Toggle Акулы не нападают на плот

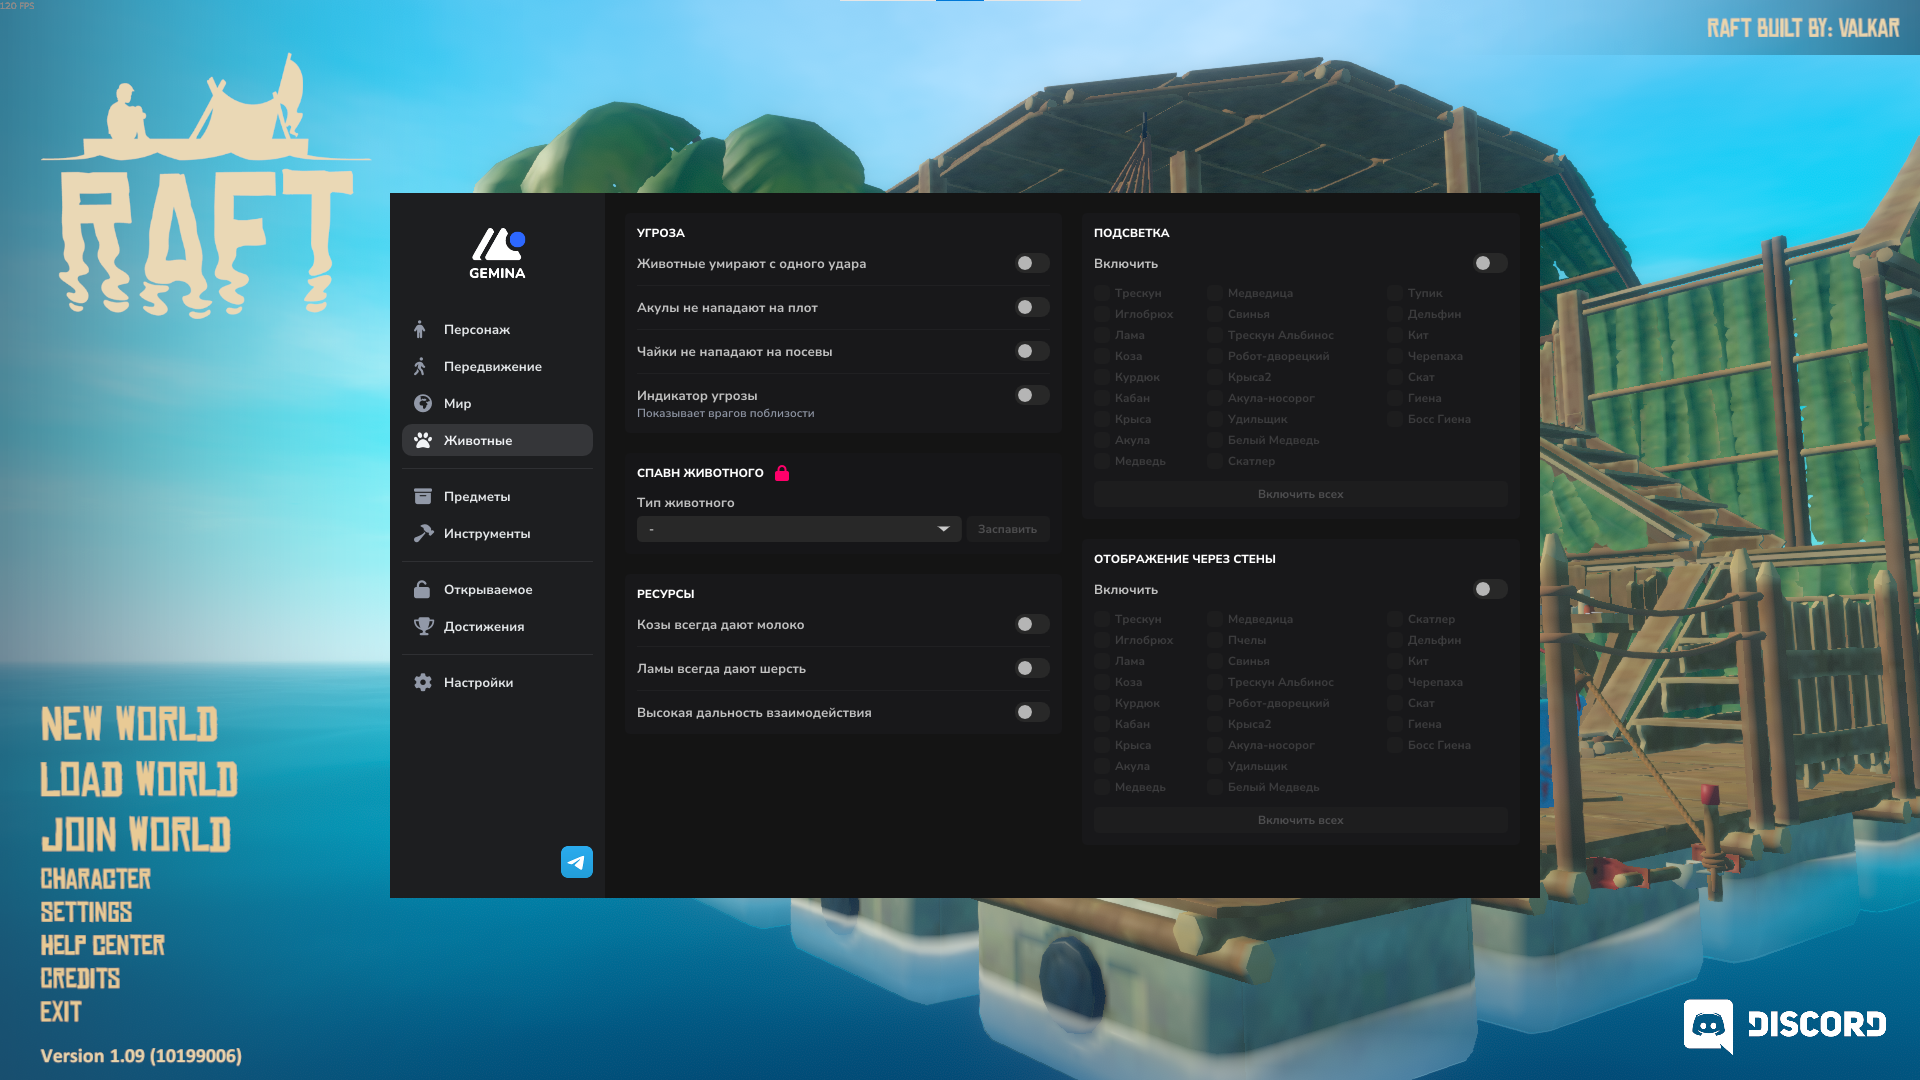pyautogui.click(x=1031, y=307)
